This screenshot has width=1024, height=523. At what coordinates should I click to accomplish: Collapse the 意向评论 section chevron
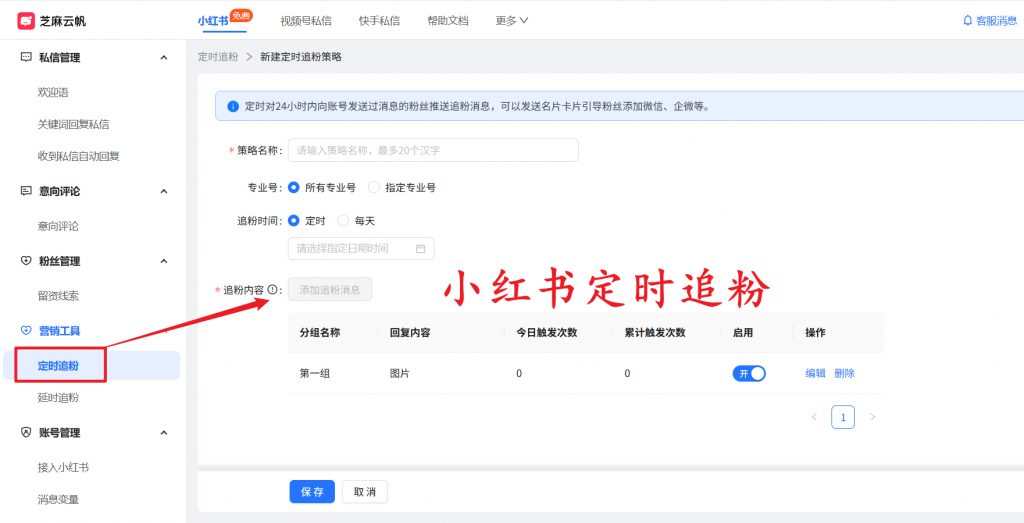(164, 191)
